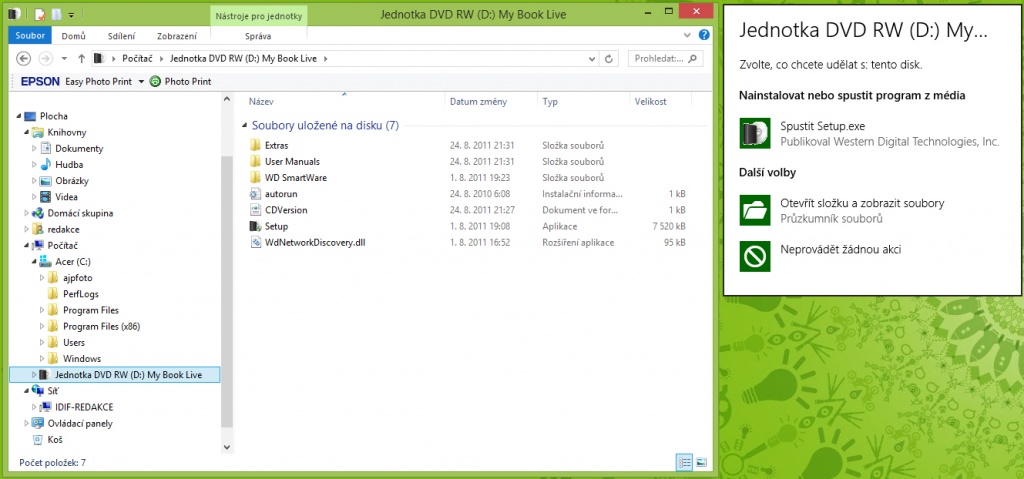The height and width of the screenshot is (479, 1024).
Task: Click the Hudba music library icon
Action: pos(46,165)
